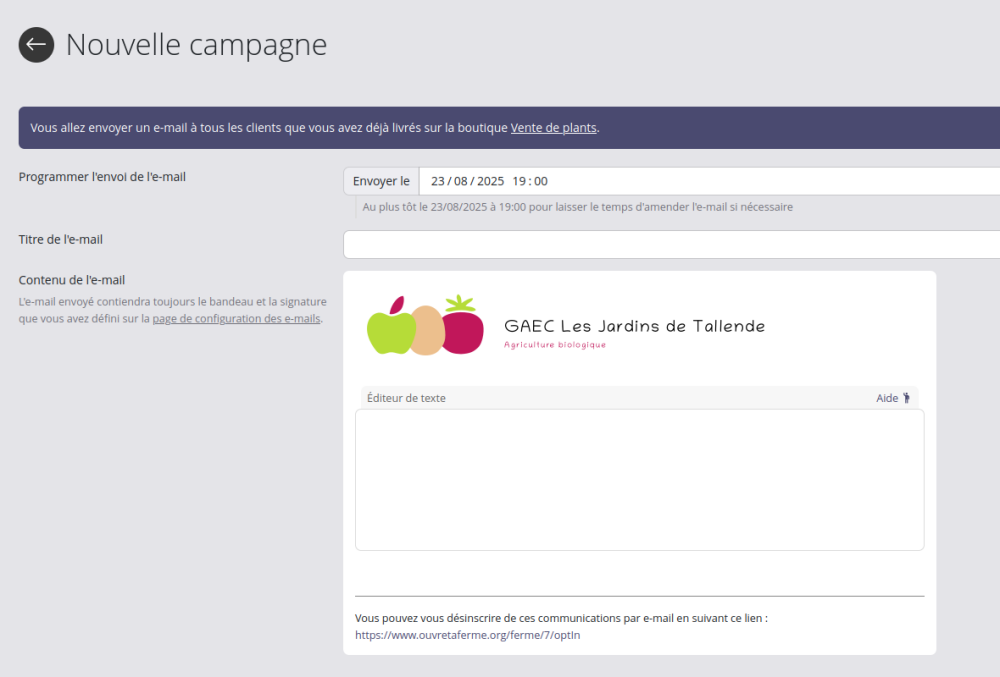This screenshot has height=677, width=1000.
Task: Click the GAEC Les Jardins de Tallende banner title
Action: click(x=635, y=326)
